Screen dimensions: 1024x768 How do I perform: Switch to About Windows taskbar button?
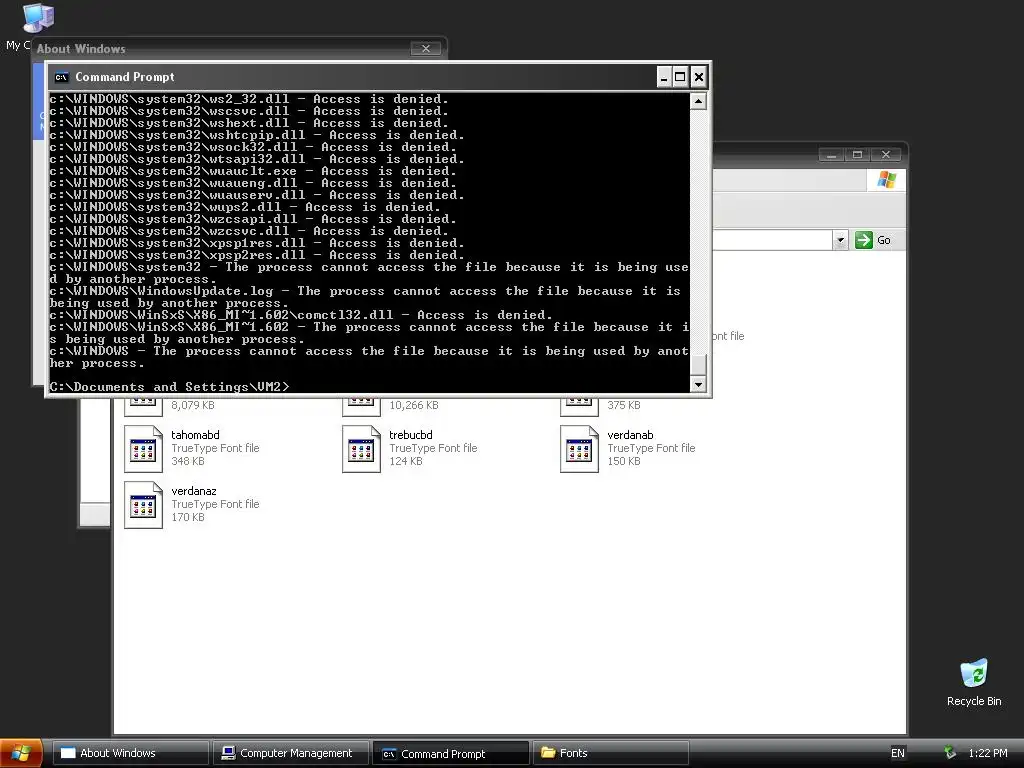tap(130, 753)
